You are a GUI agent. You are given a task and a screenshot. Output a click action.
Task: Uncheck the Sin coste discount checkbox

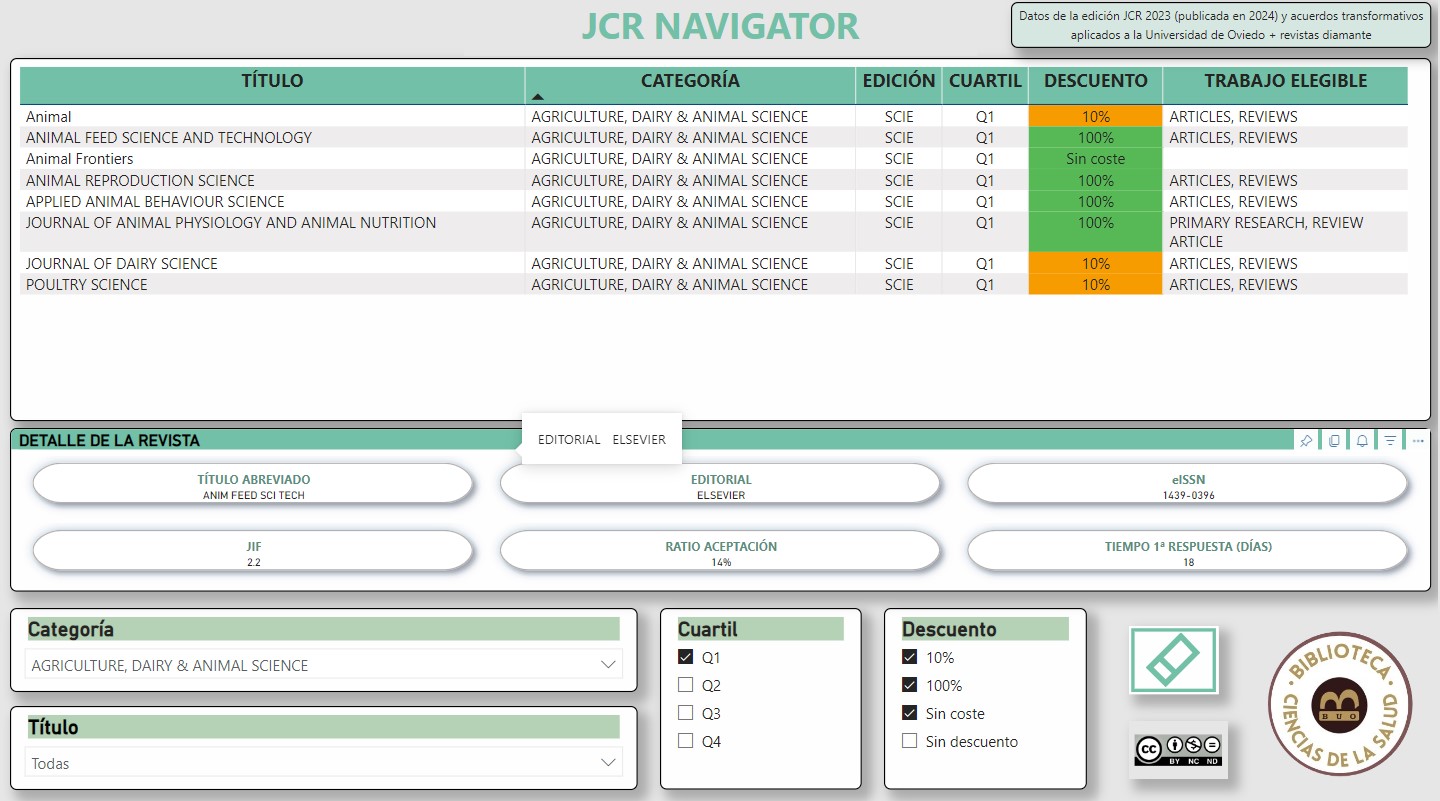pos(909,714)
